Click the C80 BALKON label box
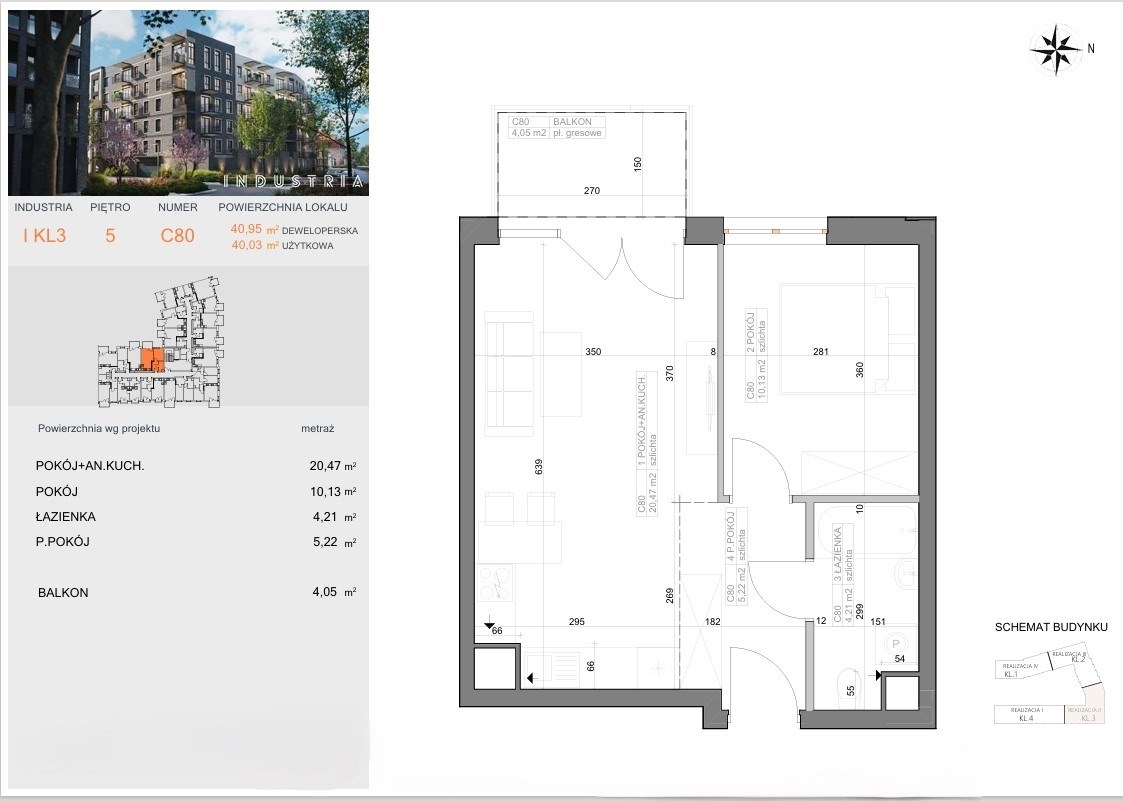 click(552, 127)
